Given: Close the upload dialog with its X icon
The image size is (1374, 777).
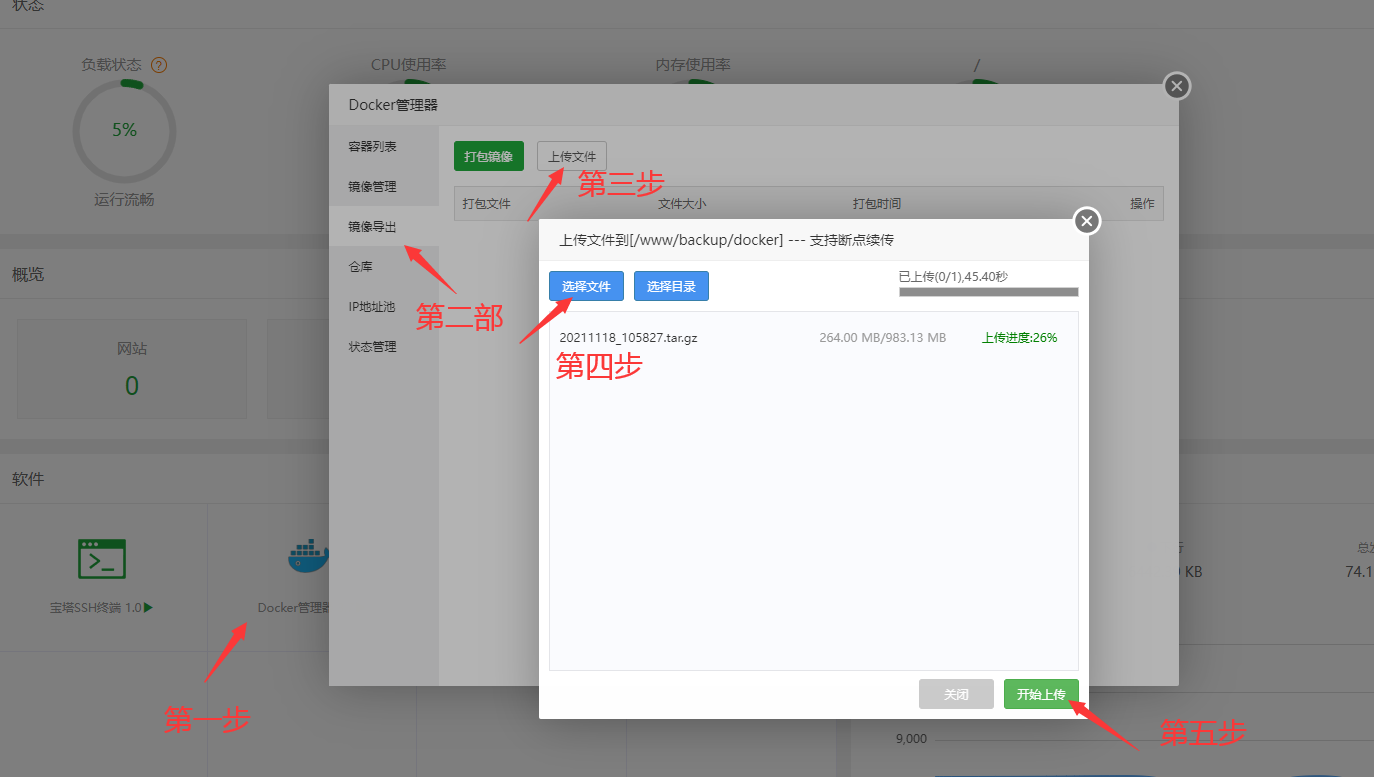Looking at the screenshot, I should 1086,221.
